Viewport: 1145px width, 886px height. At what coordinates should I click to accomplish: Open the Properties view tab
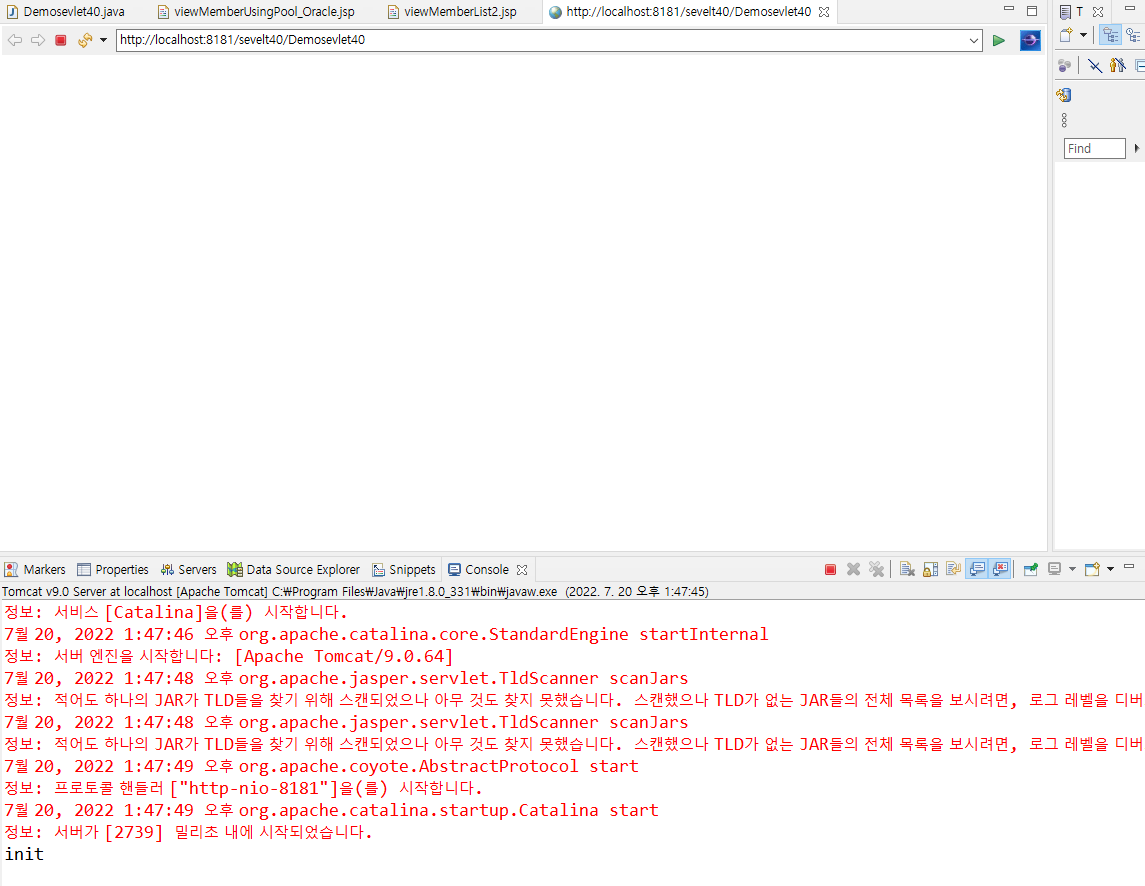[113, 570]
